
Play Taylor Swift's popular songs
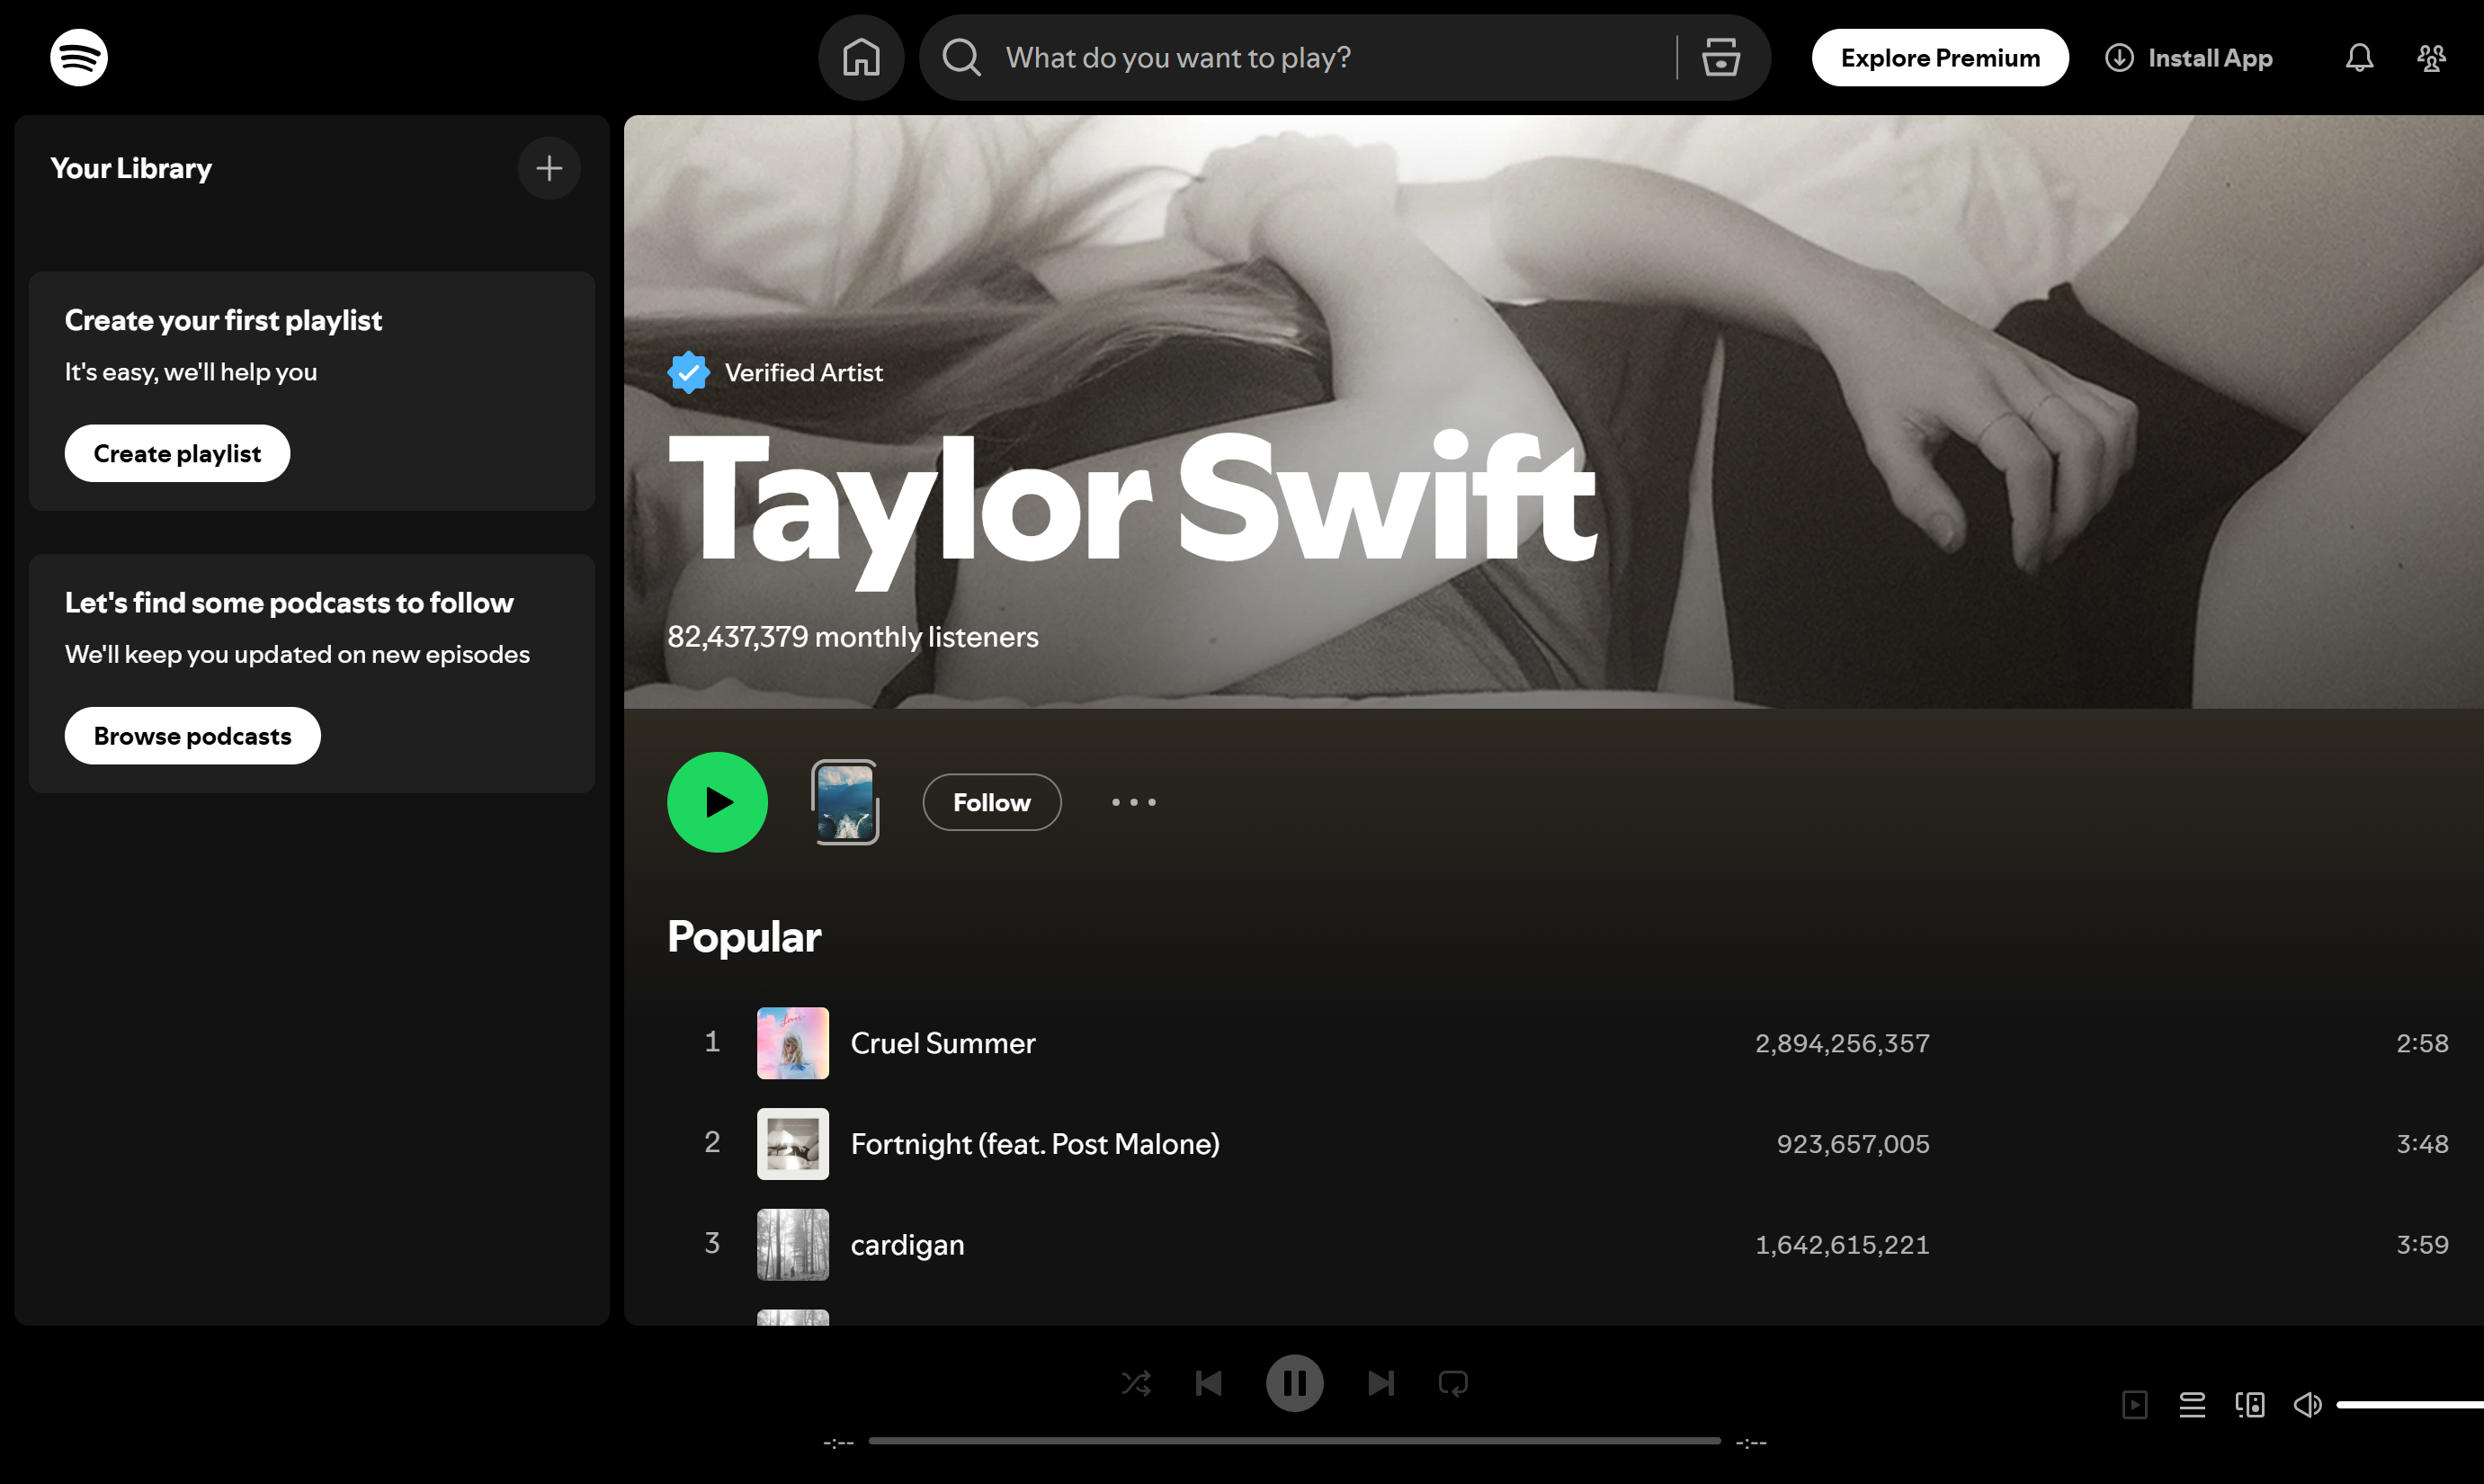716,802
